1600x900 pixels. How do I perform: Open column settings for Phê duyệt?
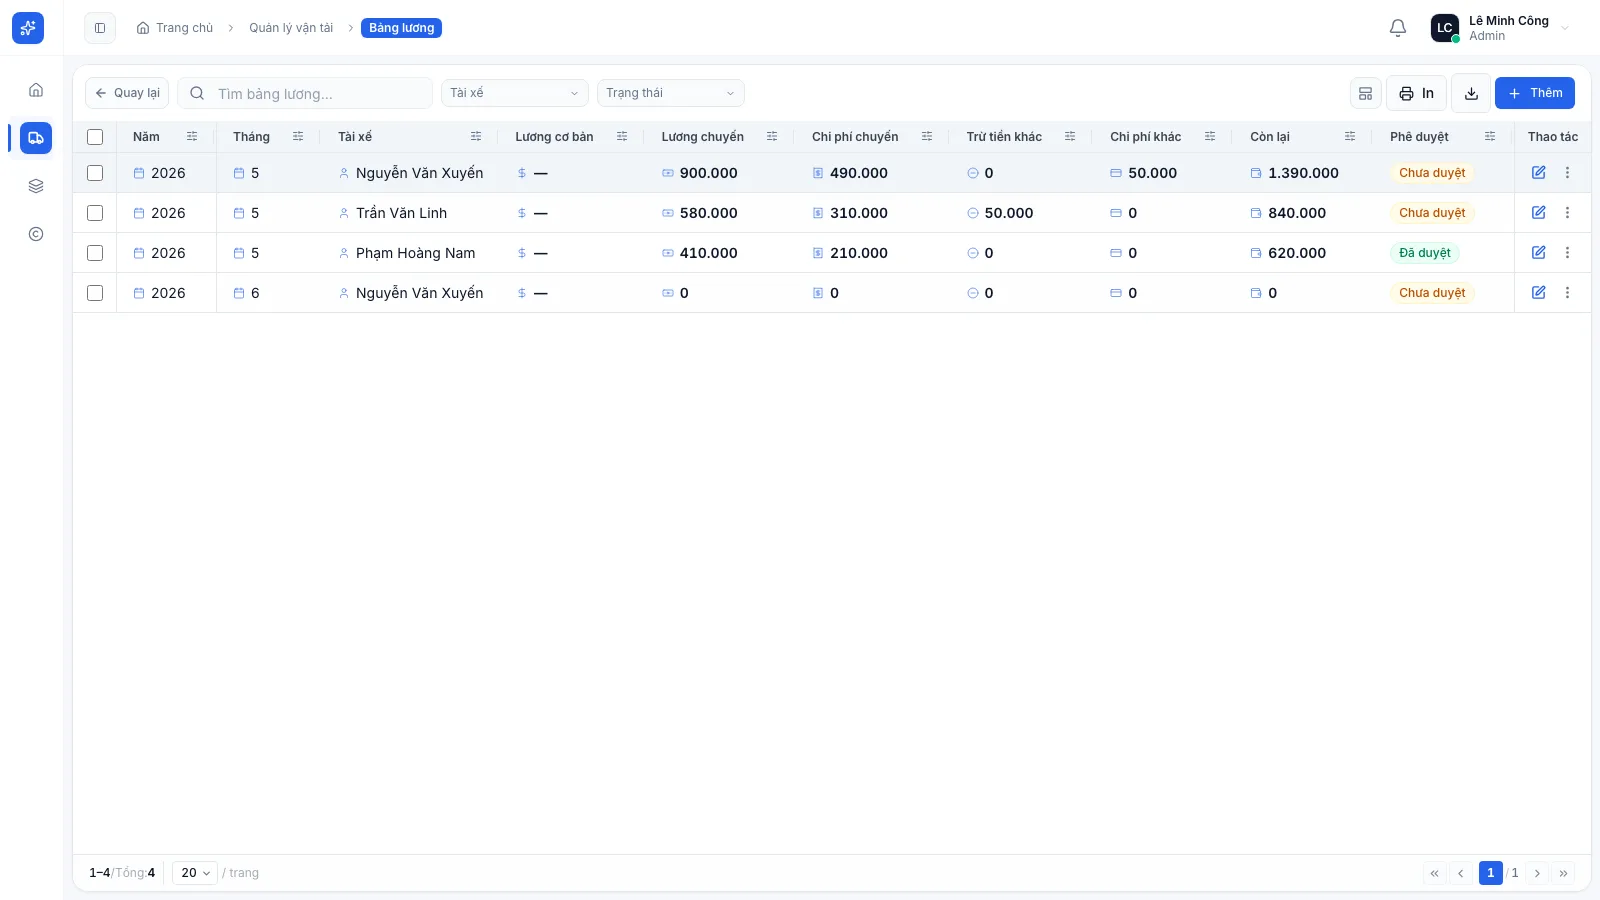point(1490,137)
